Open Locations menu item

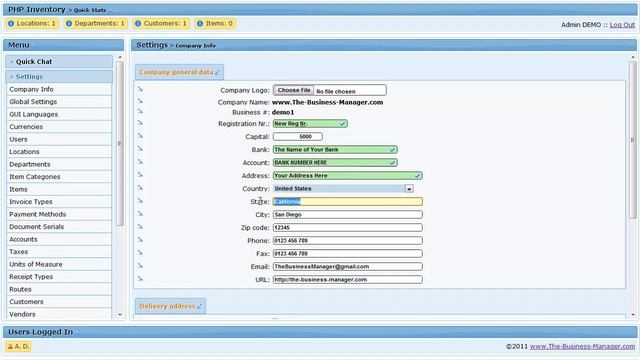pyautogui.click(x=59, y=151)
